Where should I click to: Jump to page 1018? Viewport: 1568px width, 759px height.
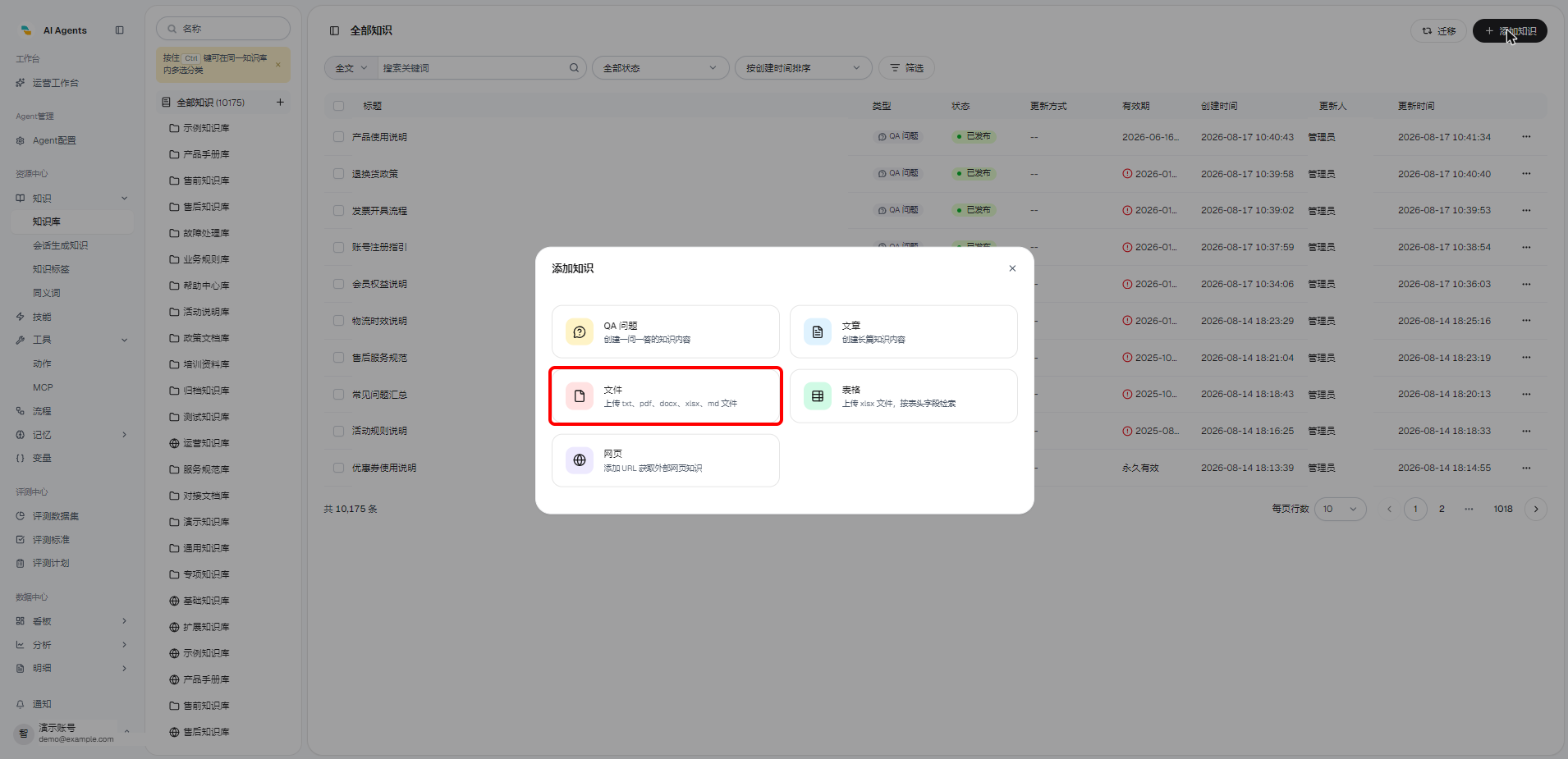1502,509
